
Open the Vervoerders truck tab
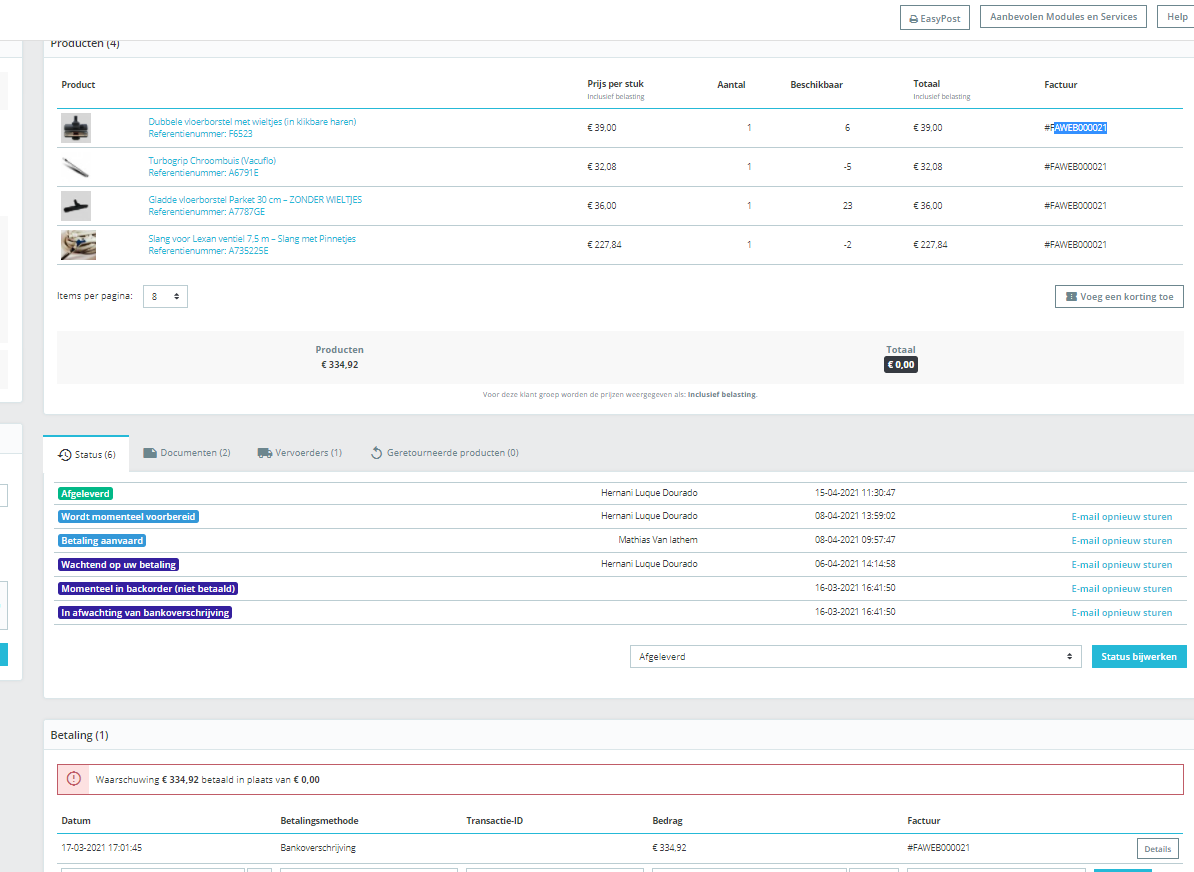(300, 453)
